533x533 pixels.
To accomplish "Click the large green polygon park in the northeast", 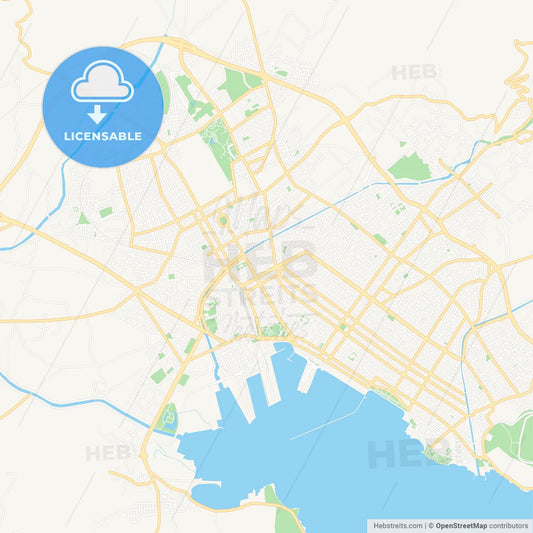I will [410, 167].
